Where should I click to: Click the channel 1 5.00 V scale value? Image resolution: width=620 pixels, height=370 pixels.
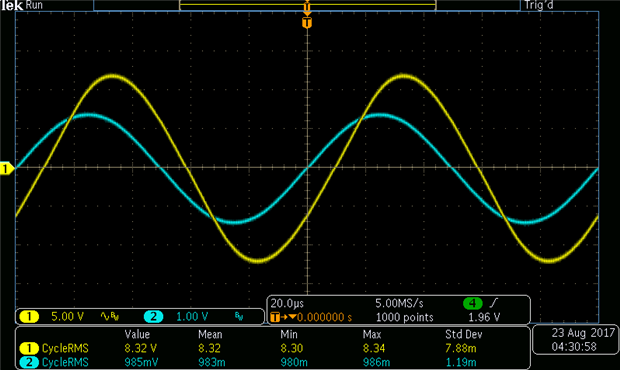(x=67, y=317)
